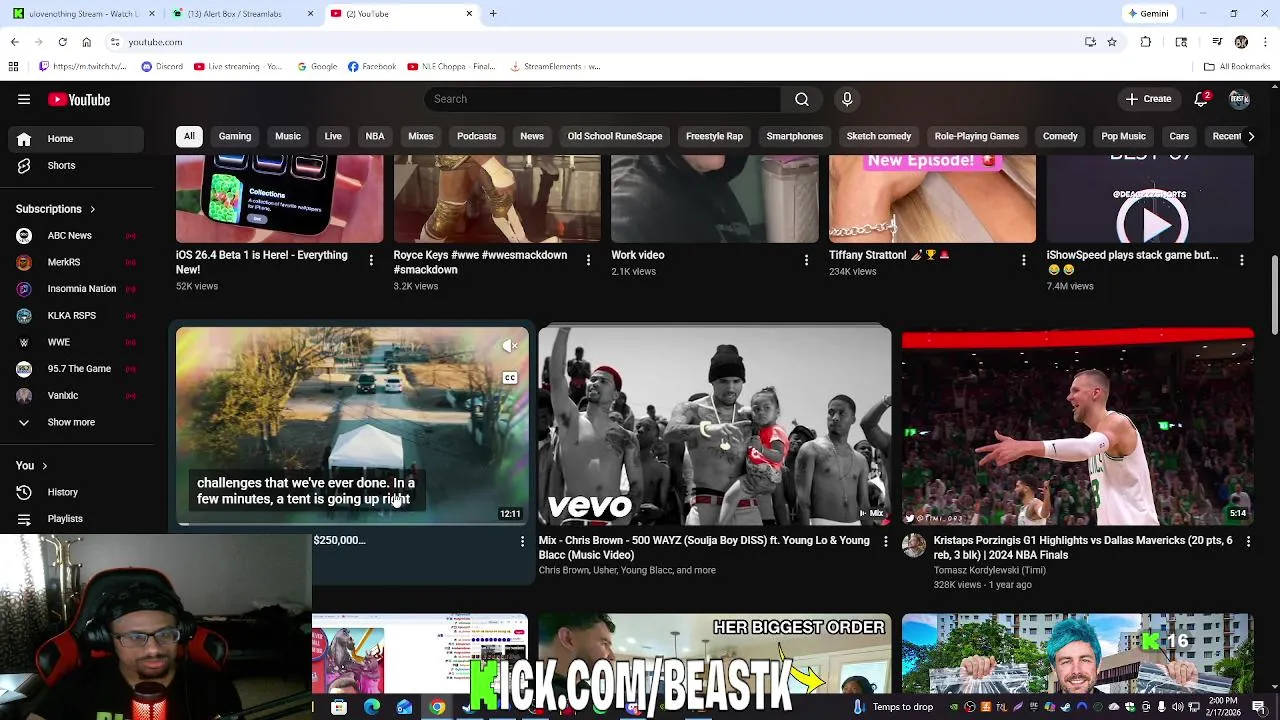This screenshot has width=1280, height=720.
Task: Open more options for the $250,000 video
Action: tap(522, 541)
